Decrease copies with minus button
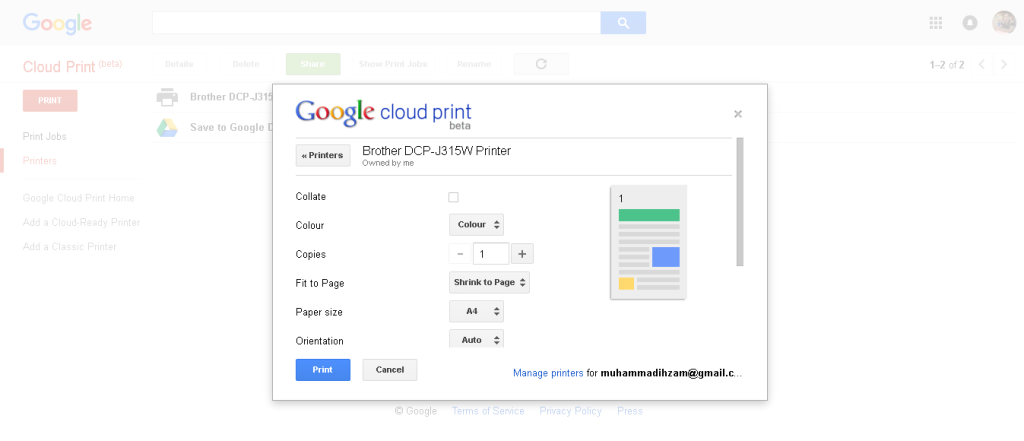Image resolution: width=1024 pixels, height=441 pixels. pyautogui.click(x=460, y=253)
